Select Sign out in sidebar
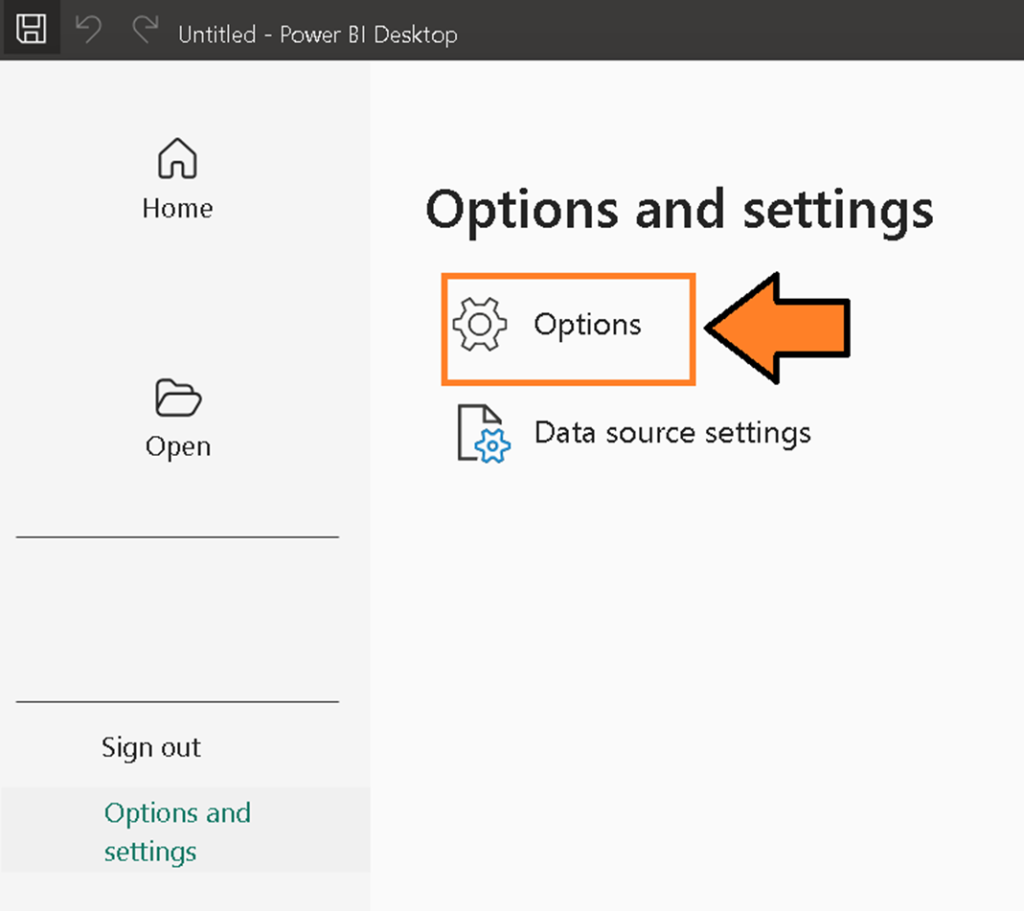The width and height of the screenshot is (1024, 911). click(x=151, y=748)
